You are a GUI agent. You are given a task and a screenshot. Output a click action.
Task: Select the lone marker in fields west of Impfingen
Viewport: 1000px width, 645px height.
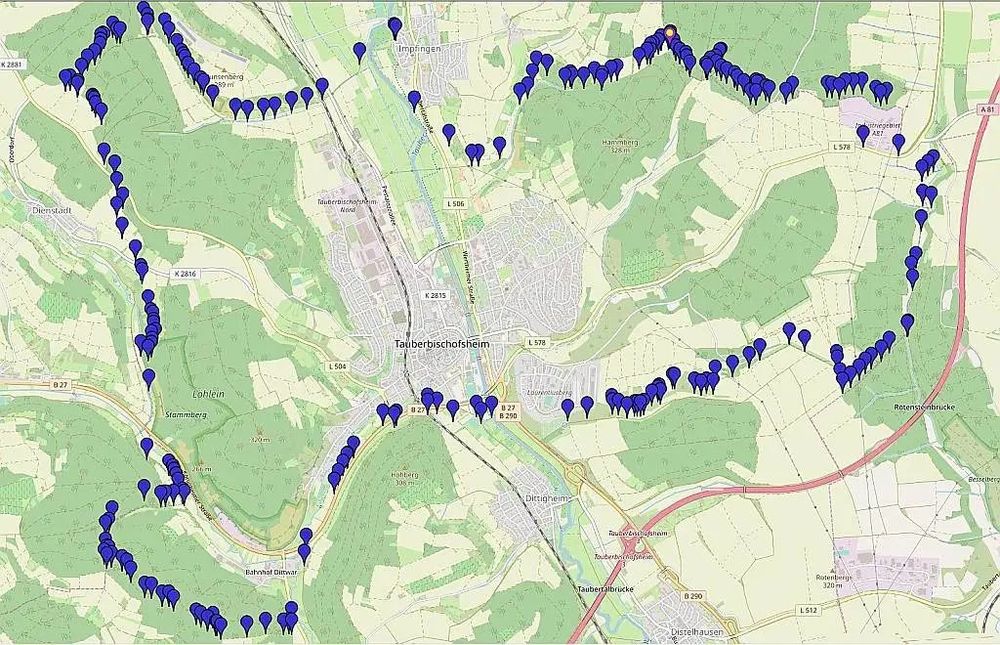point(360,52)
